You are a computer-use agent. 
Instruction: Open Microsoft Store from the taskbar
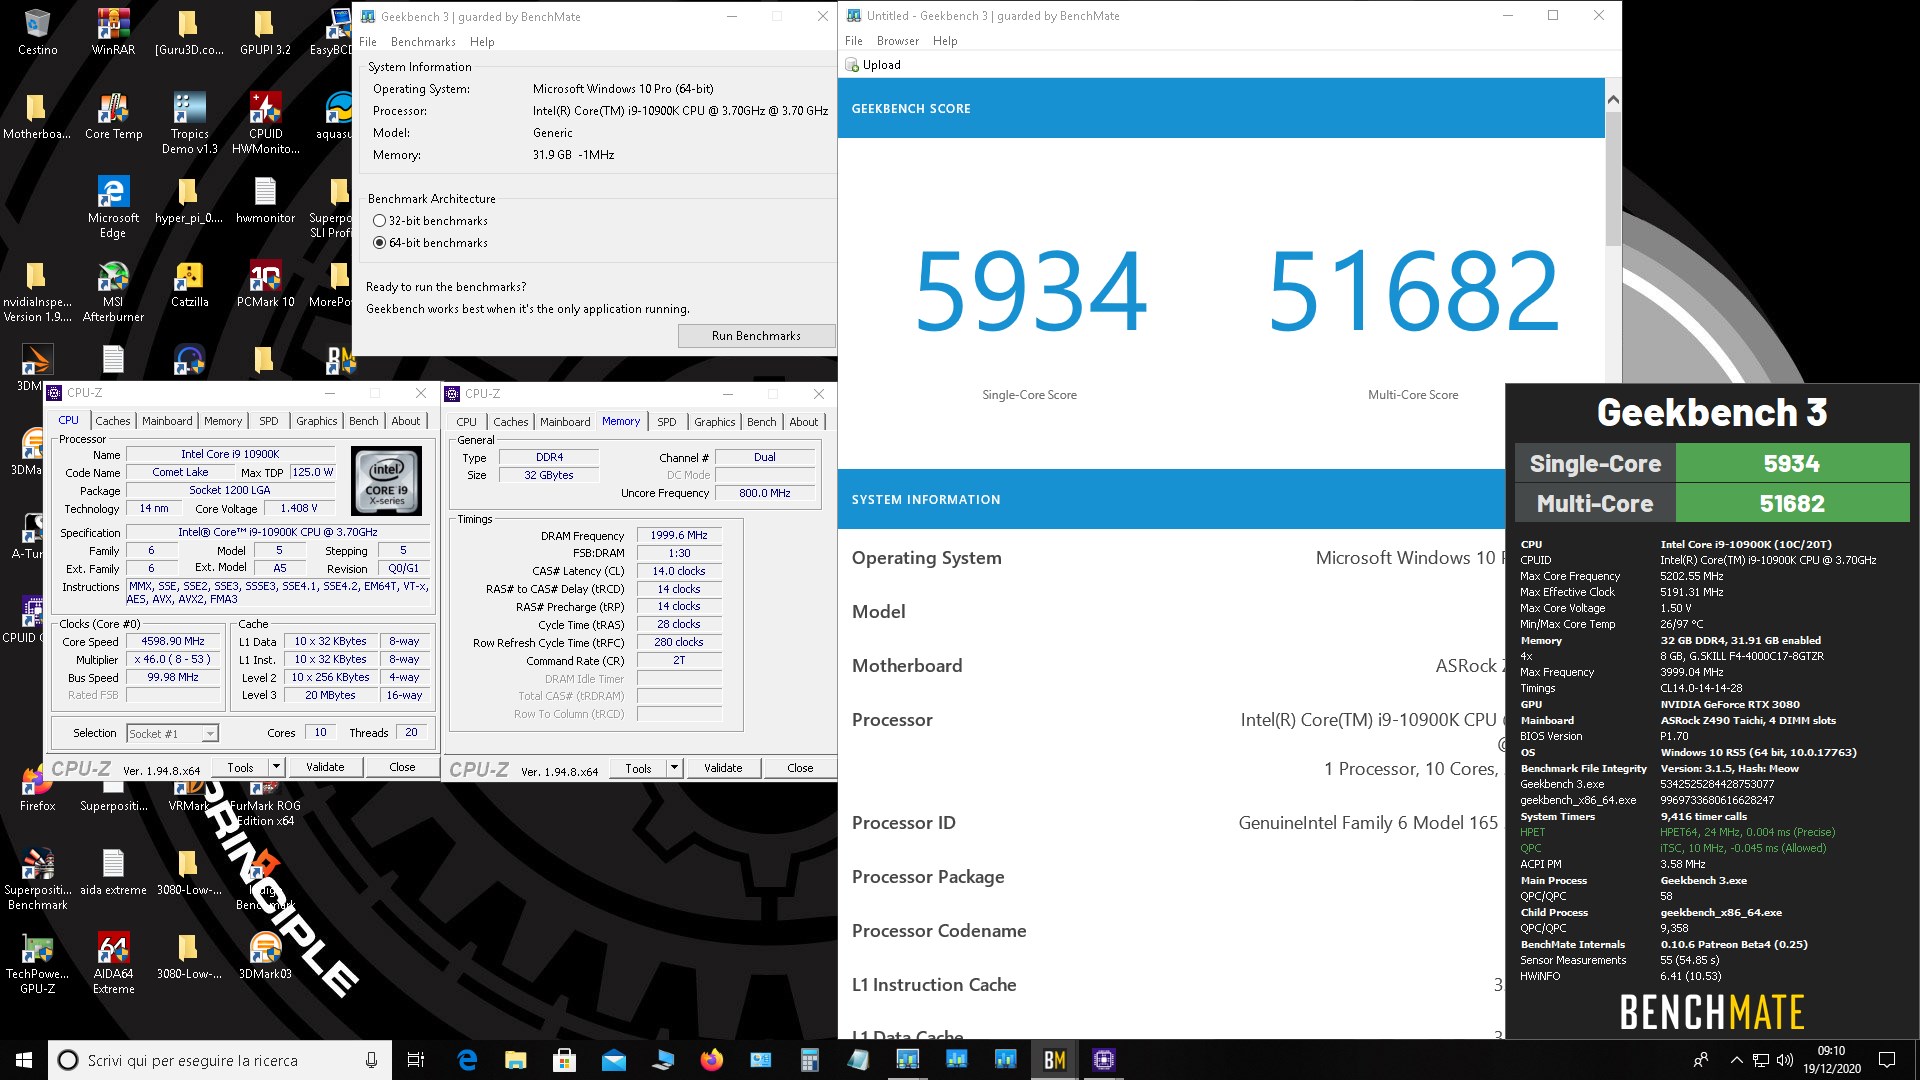pyautogui.click(x=564, y=1060)
